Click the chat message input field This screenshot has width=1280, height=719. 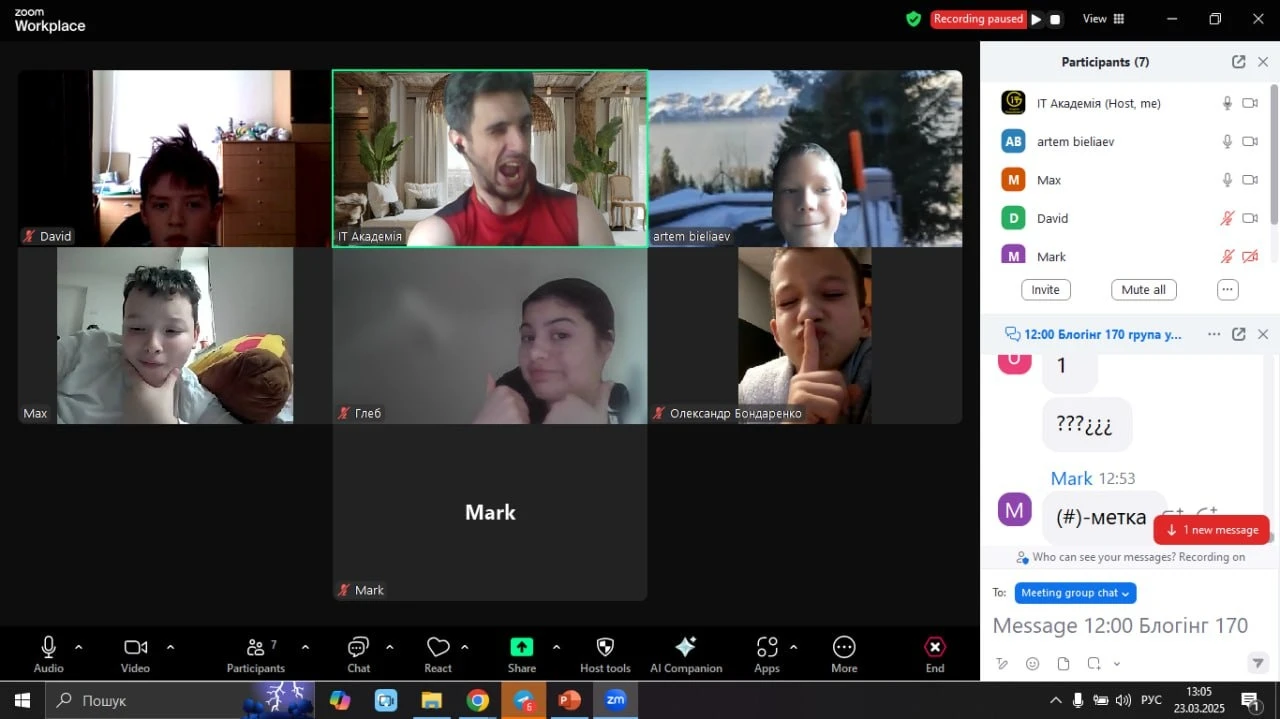1120,626
